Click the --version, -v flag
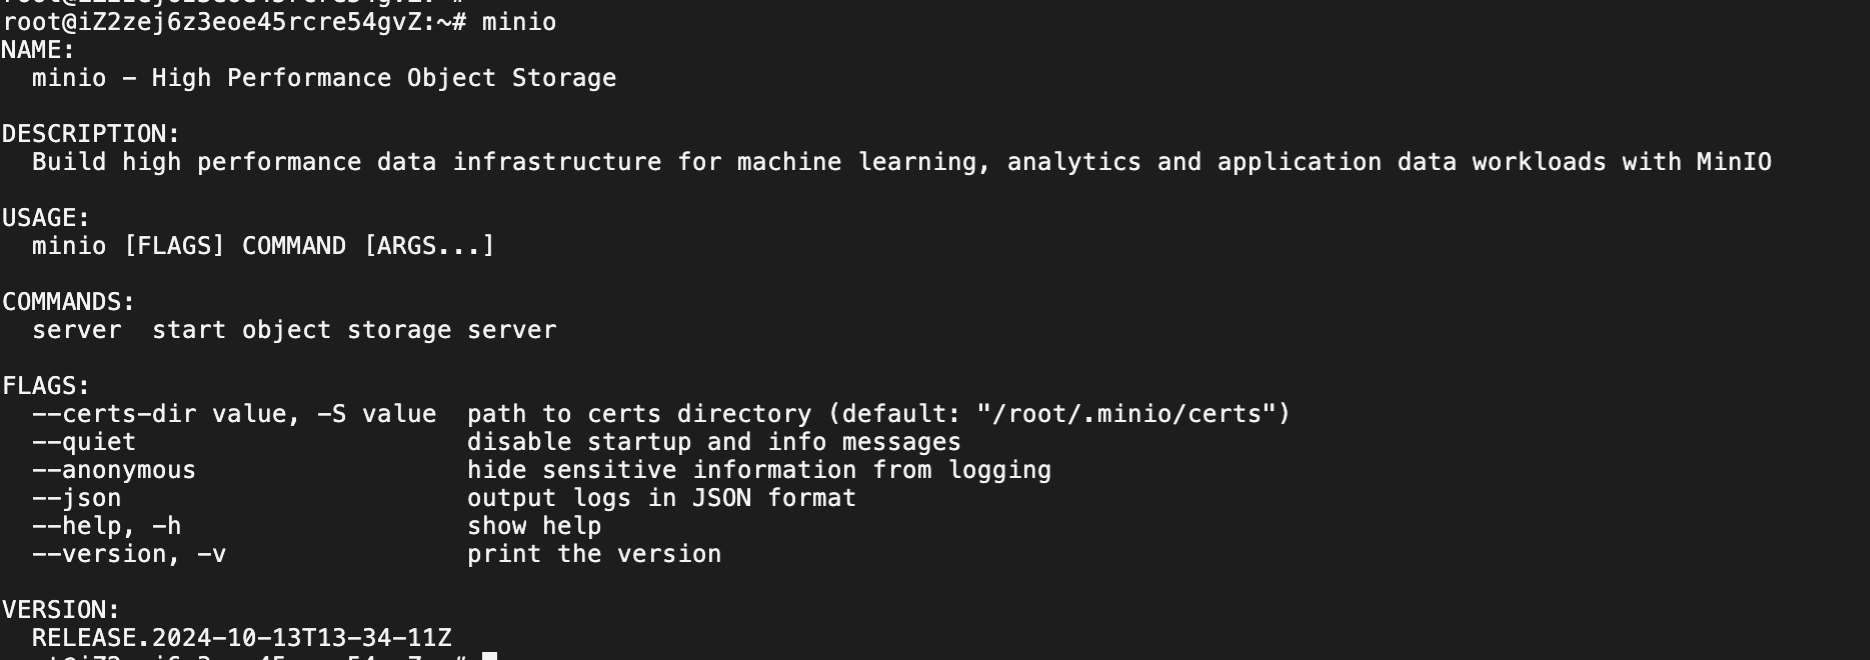 (x=128, y=554)
